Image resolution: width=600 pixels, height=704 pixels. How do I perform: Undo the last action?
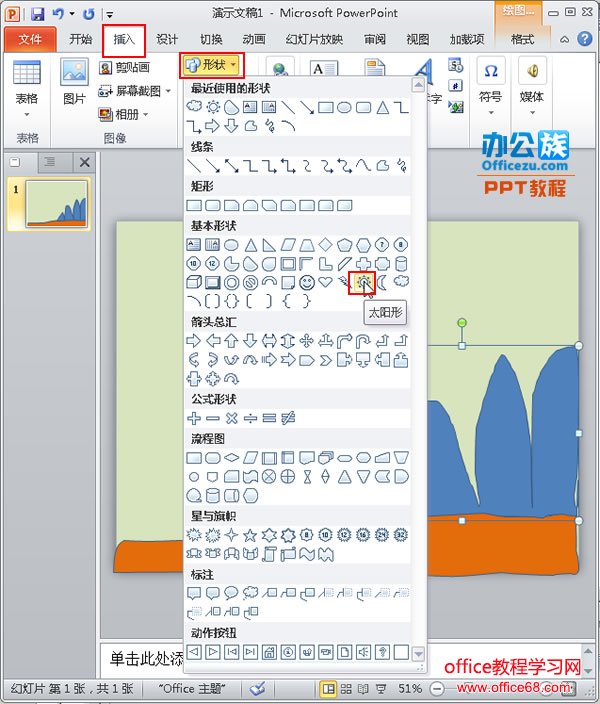[58, 14]
